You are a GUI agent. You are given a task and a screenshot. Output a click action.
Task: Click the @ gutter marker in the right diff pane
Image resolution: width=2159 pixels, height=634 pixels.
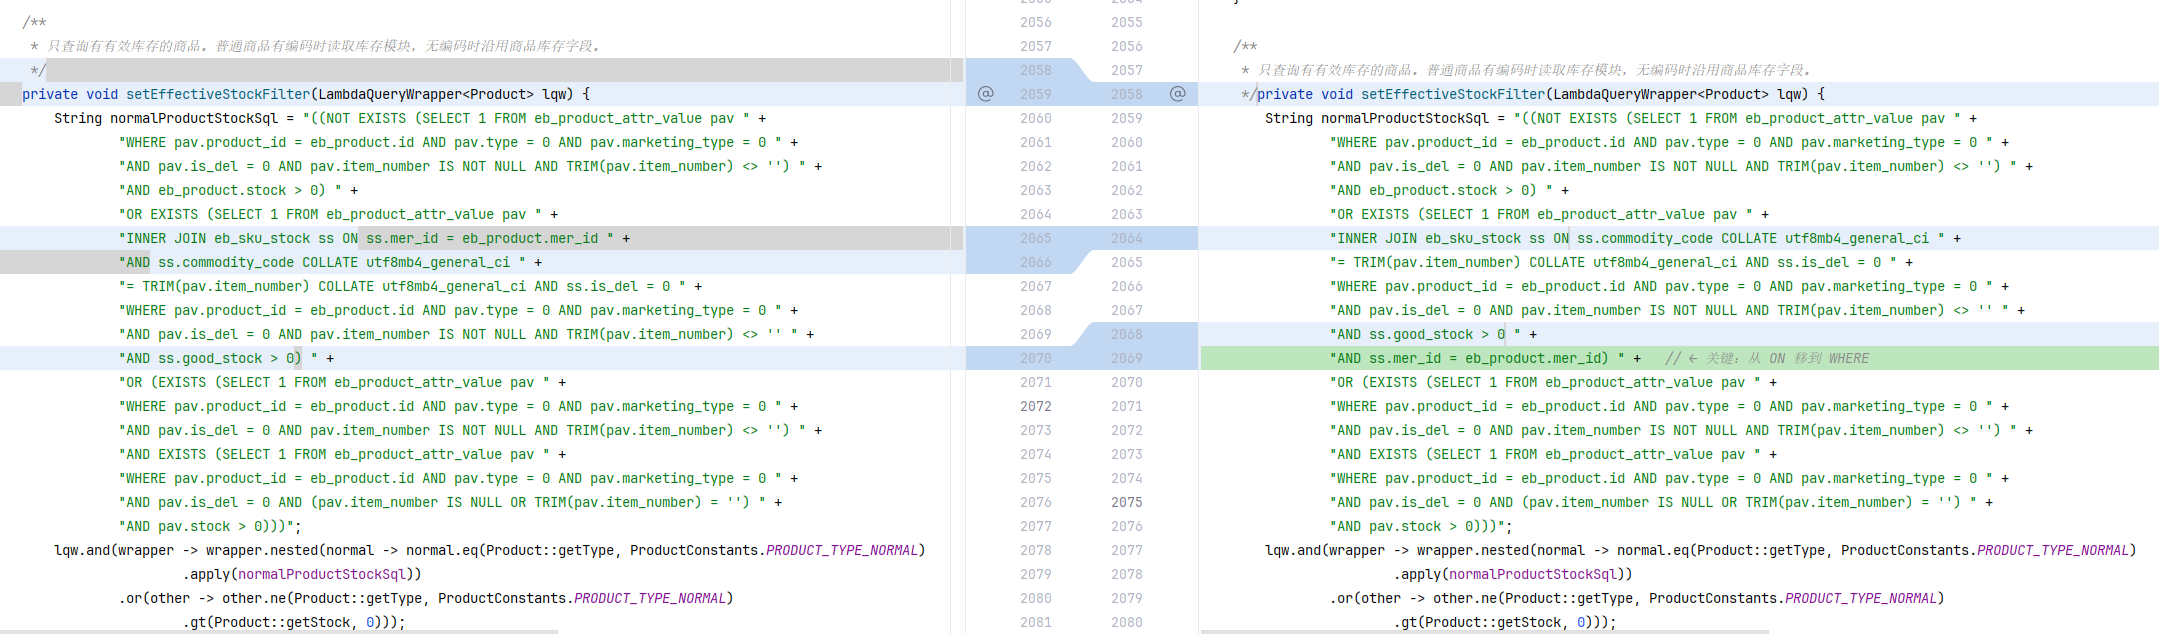(1177, 94)
